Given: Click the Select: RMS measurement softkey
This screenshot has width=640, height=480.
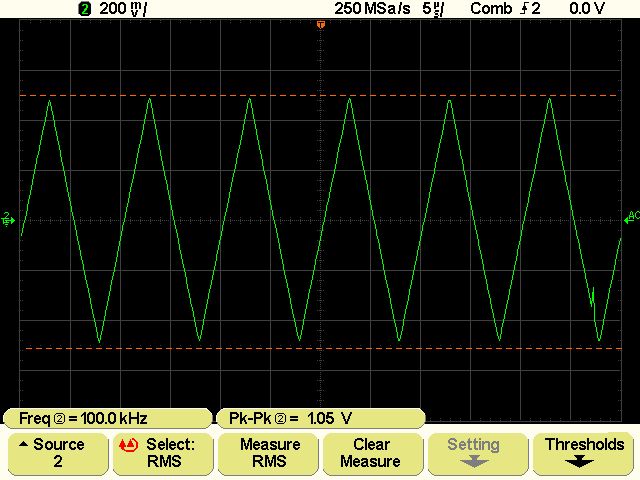Looking at the screenshot, I should [x=163, y=454].
